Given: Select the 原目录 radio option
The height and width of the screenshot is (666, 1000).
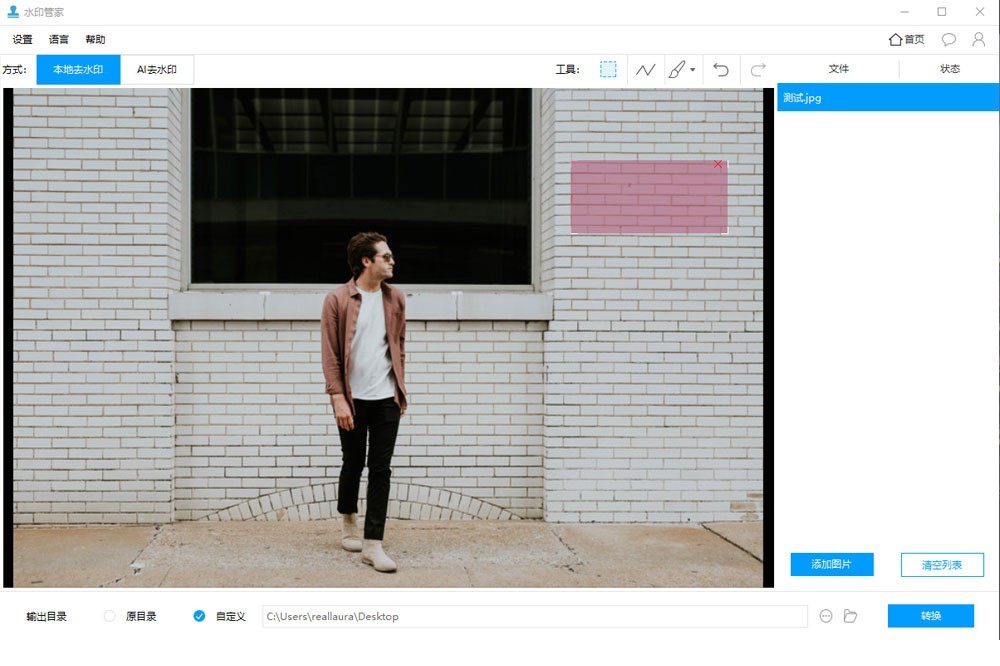Looking at the screenshot, I should pyautogui.click(x=110, y=616).
